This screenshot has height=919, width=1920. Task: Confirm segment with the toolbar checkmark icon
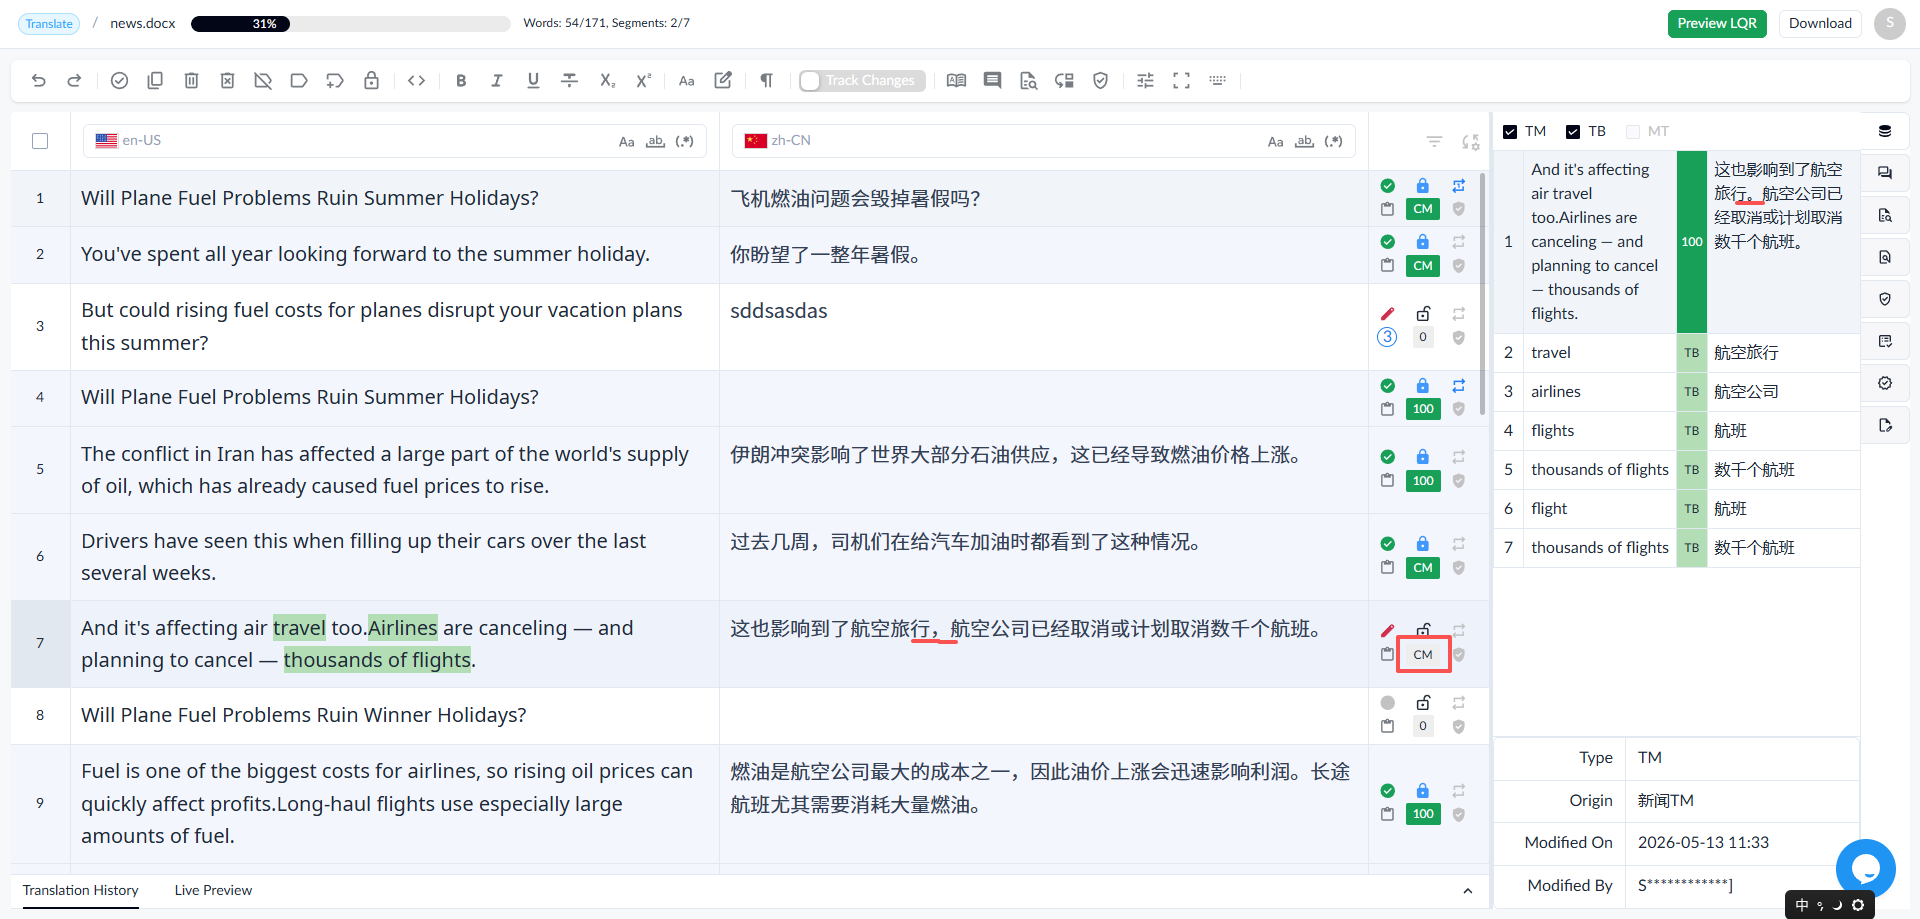[119, 81]
